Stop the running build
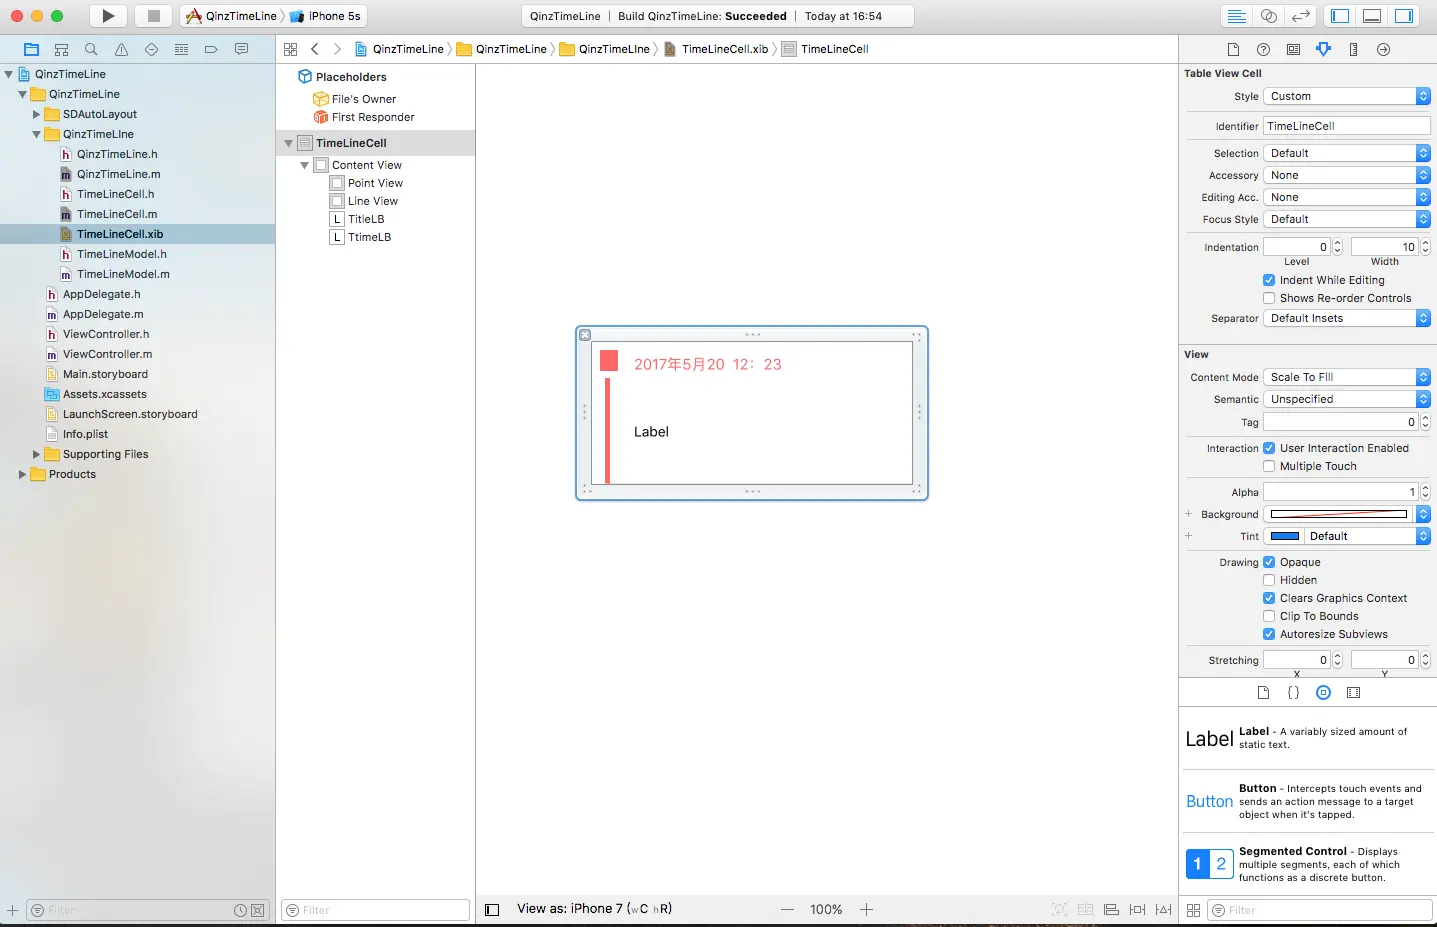 [x=153, y=16]
